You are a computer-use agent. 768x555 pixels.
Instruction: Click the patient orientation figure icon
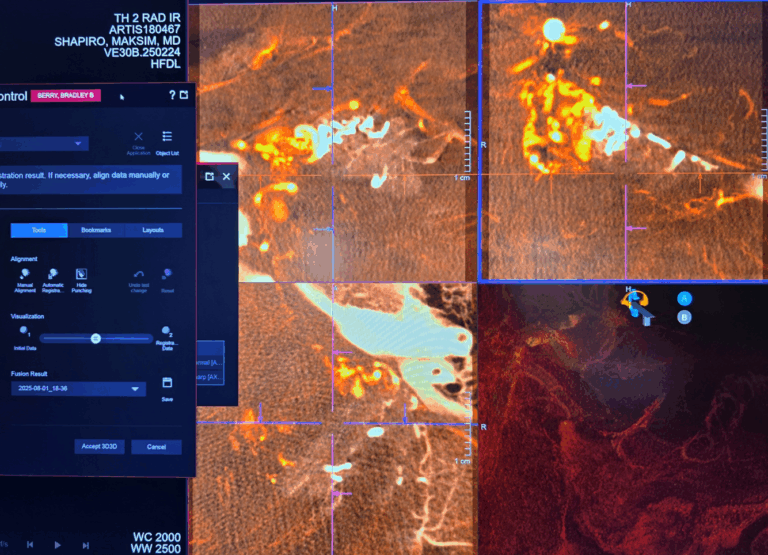pos(636,306)
